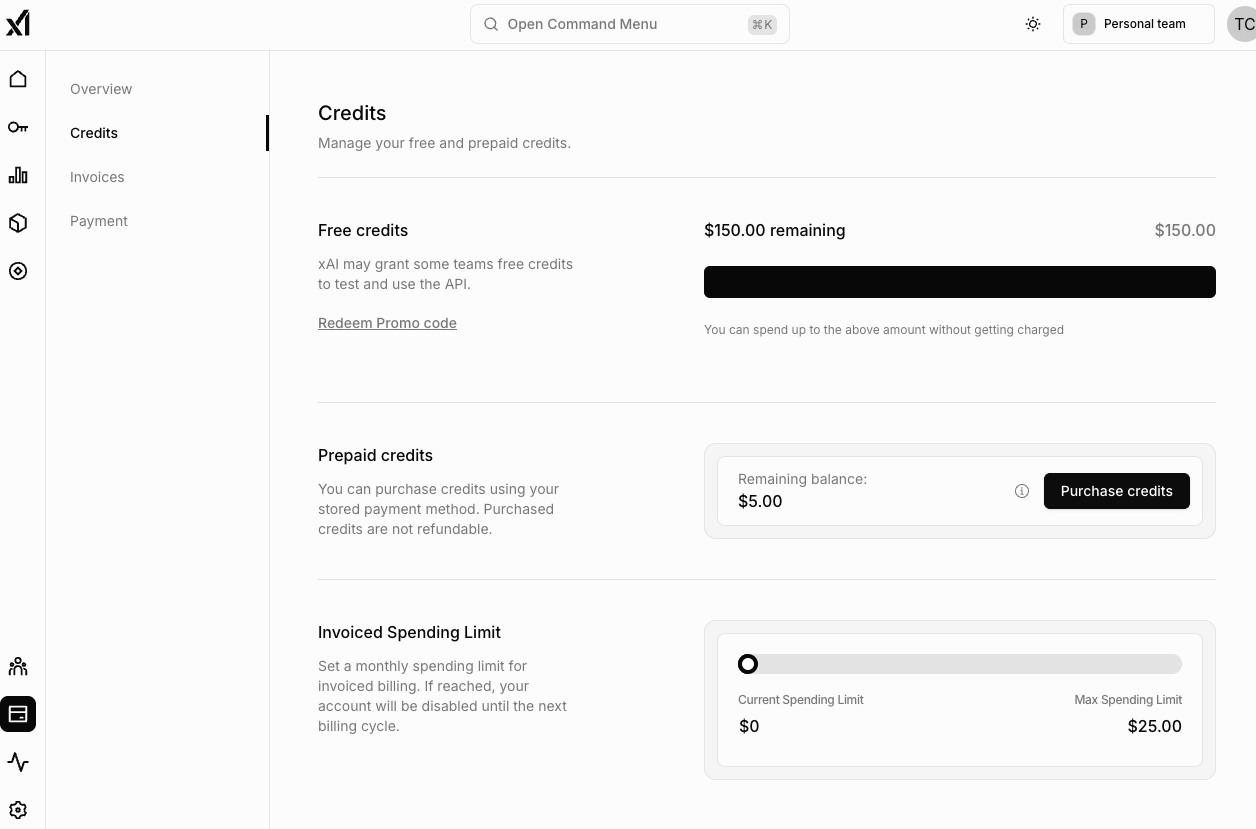This screenshot has height=829, width=1256.
Task: Open the Home icon in the sidebar
Action: [18, 79]
